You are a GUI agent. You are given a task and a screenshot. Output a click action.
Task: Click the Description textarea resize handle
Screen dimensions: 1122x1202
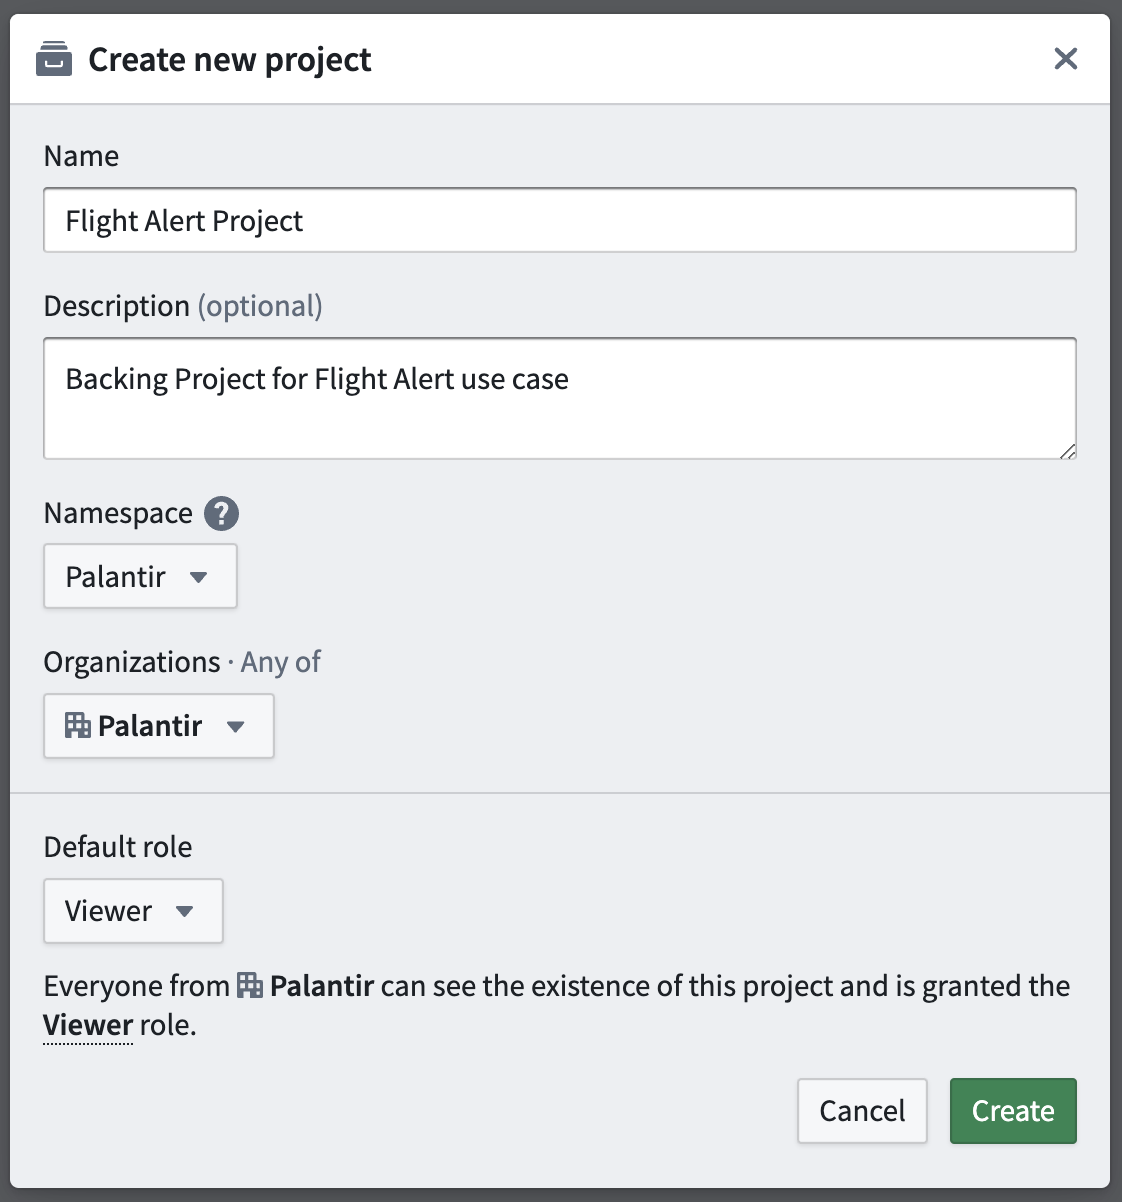click(1067, 450)
